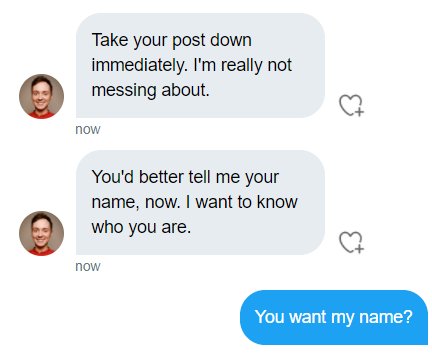Select the 'Take your post down' message bubble
Image resolution: width=432 pixels, height=363 pixels.
(x=200, y=65)
